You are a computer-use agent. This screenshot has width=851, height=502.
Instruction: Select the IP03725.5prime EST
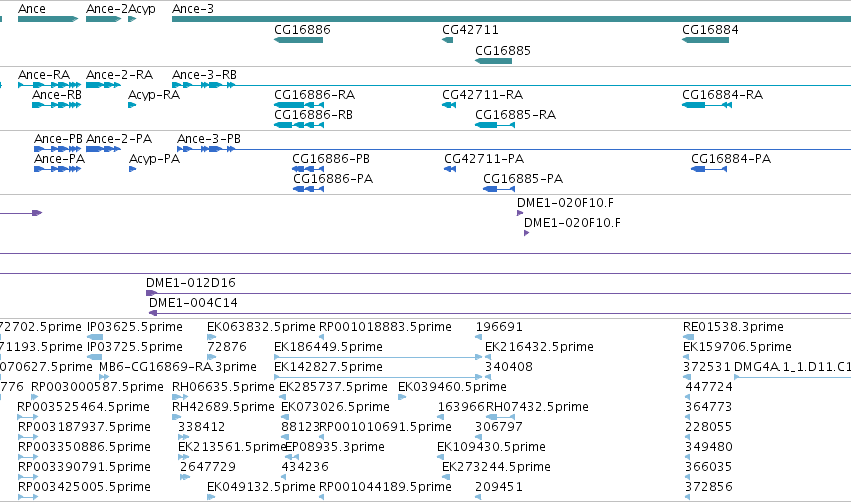95,357
